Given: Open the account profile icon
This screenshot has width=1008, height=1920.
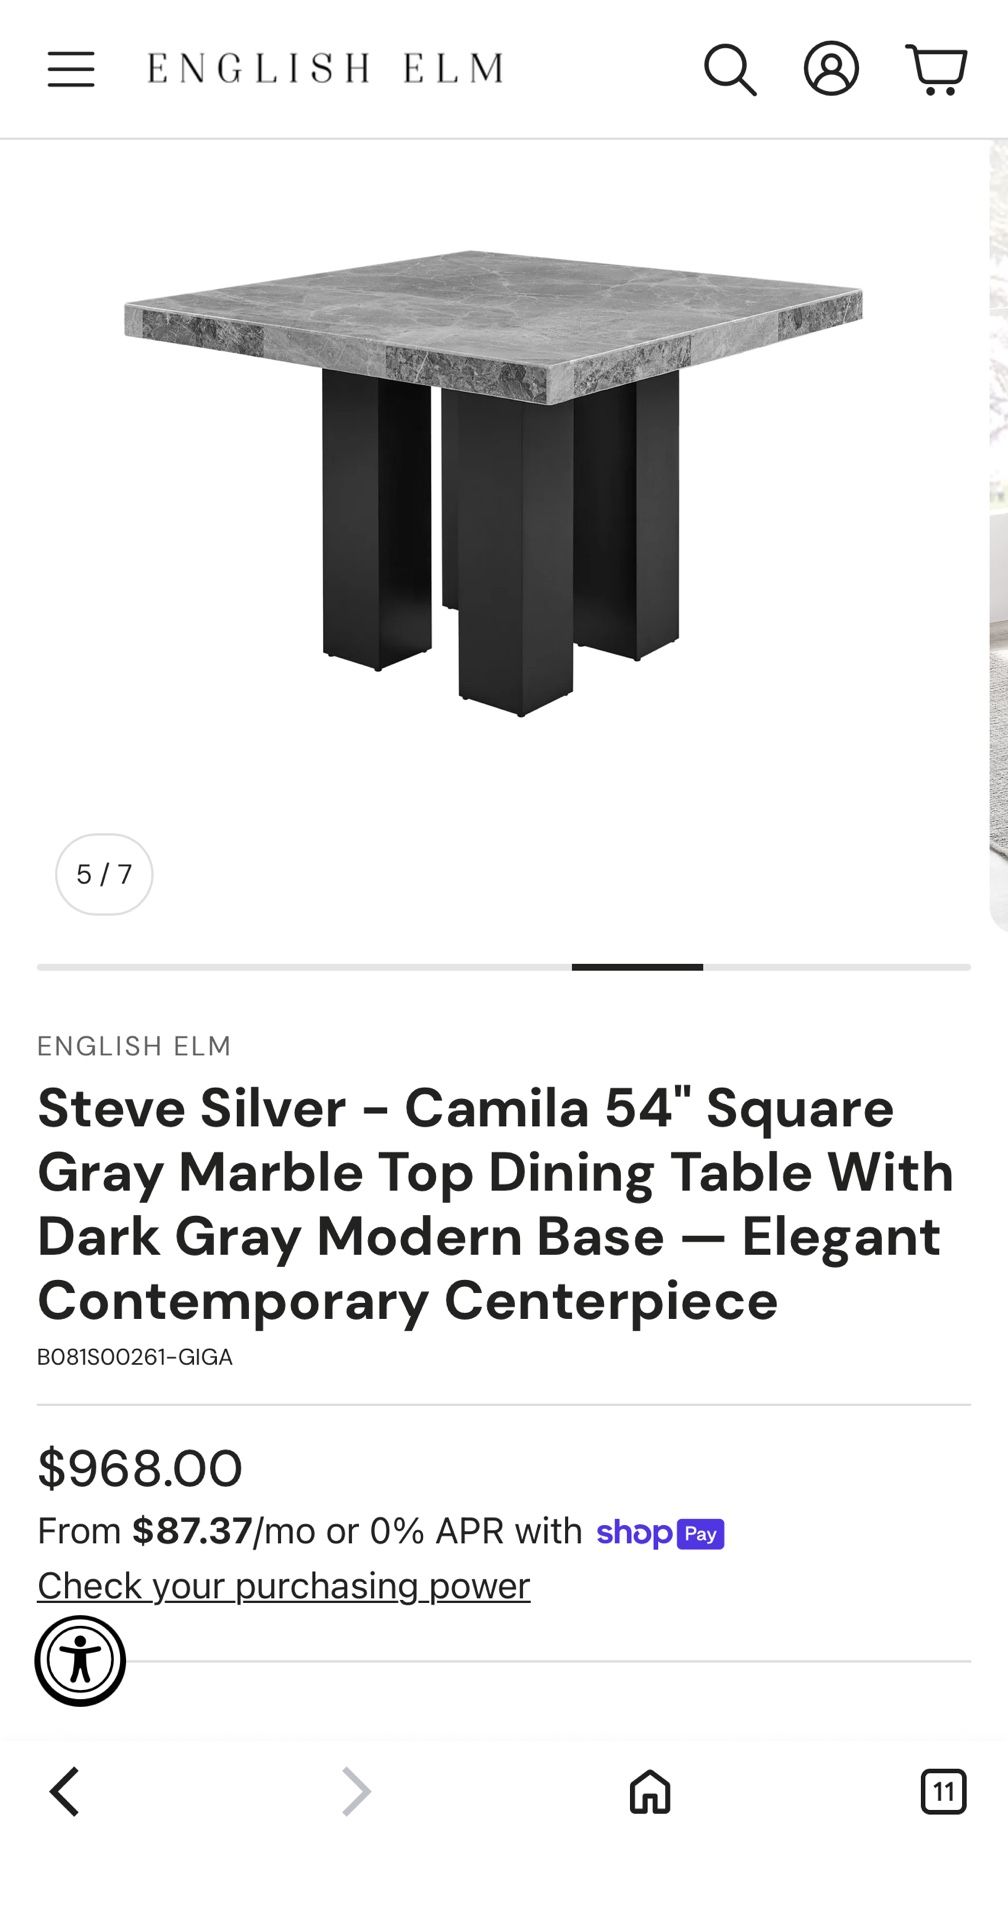Looking at the screenshot, I should pyautogui.click(x=831, y=69).
